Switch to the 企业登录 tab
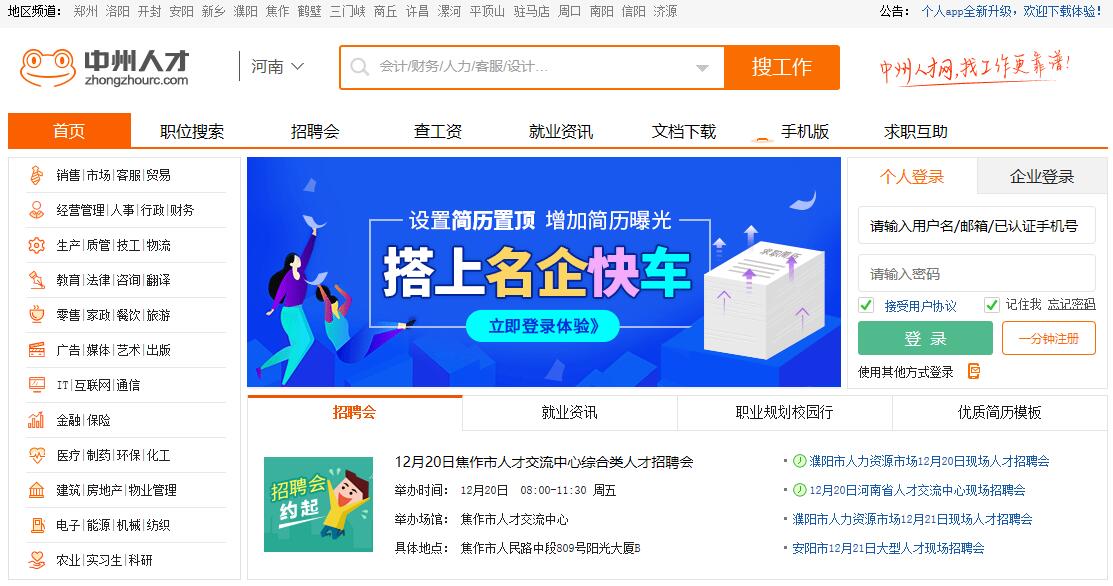This screenshot has width=1113, height=586. [1042, 177]
